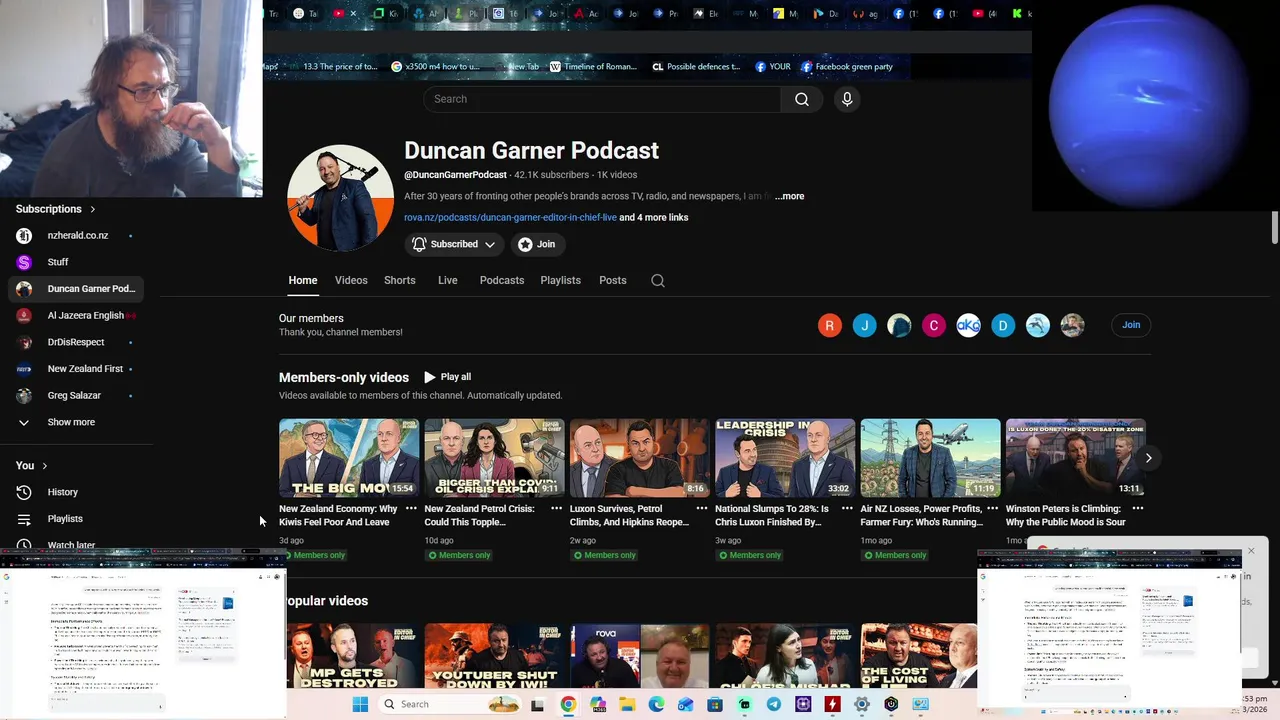Click Join button in Our members row
The width and height of the screenshot is (1280, 720).
coord(1131,325)
